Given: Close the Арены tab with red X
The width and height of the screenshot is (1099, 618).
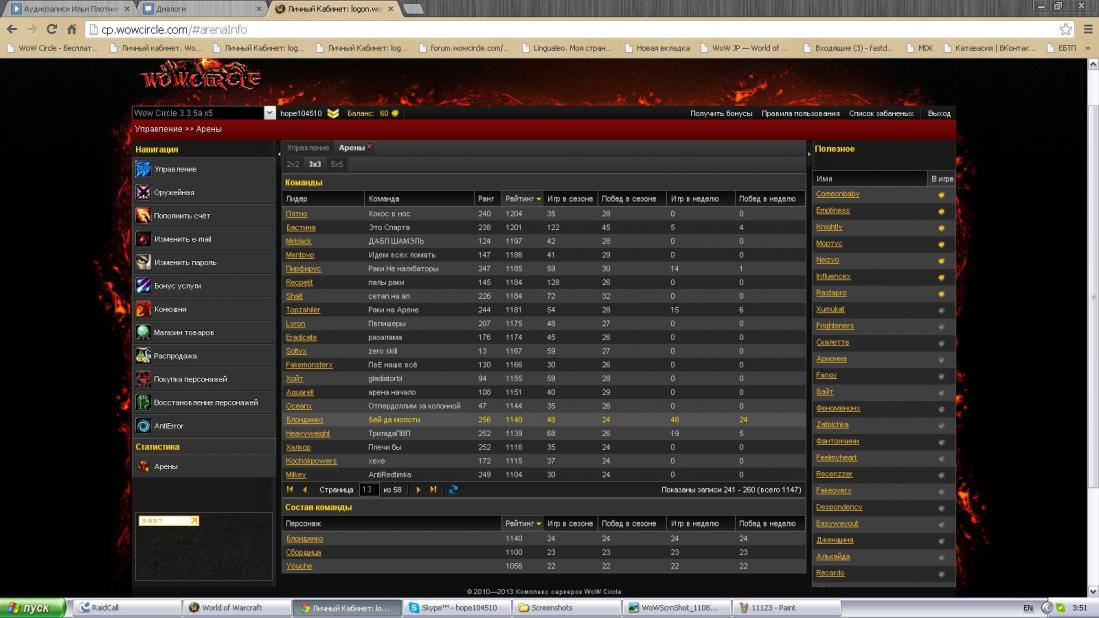Looking at the screenshot, I should (x=369, y=147).
